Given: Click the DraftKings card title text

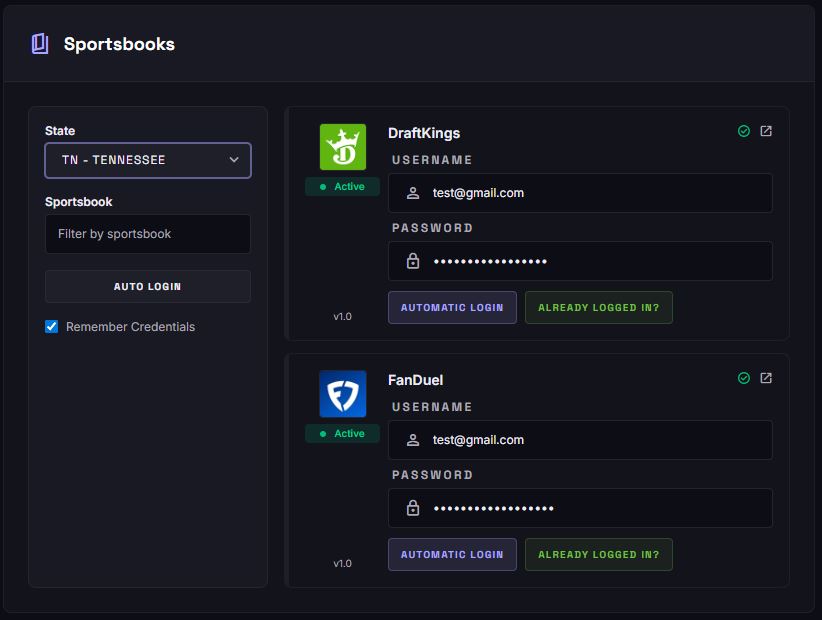Looking at the screenshot, I should (x=424, y=133).
